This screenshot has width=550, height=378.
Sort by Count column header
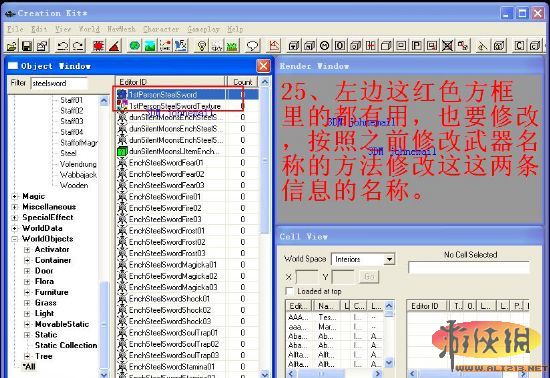tap(243, 82)
